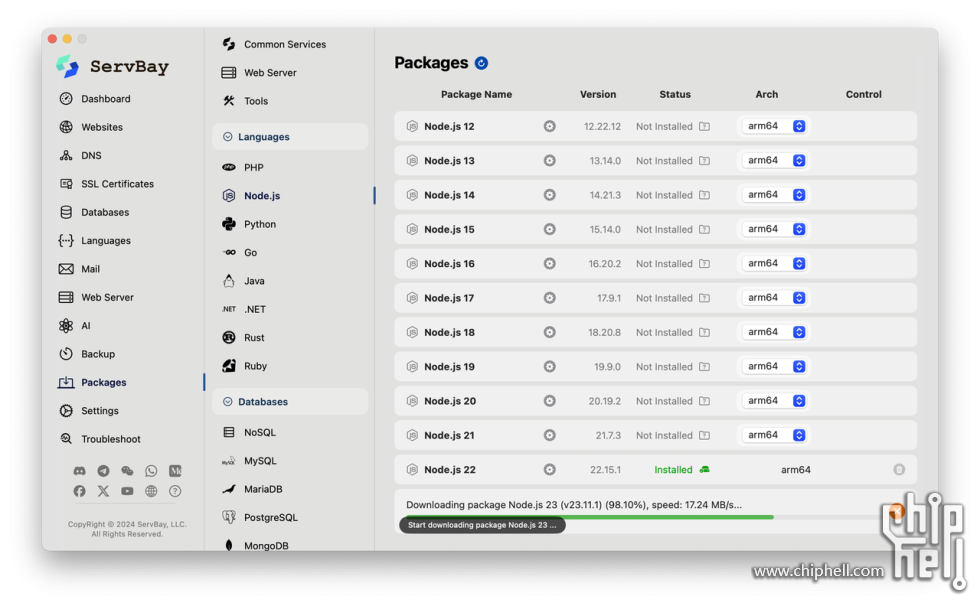Click the version text "22.15.1"

pos(606,470)
